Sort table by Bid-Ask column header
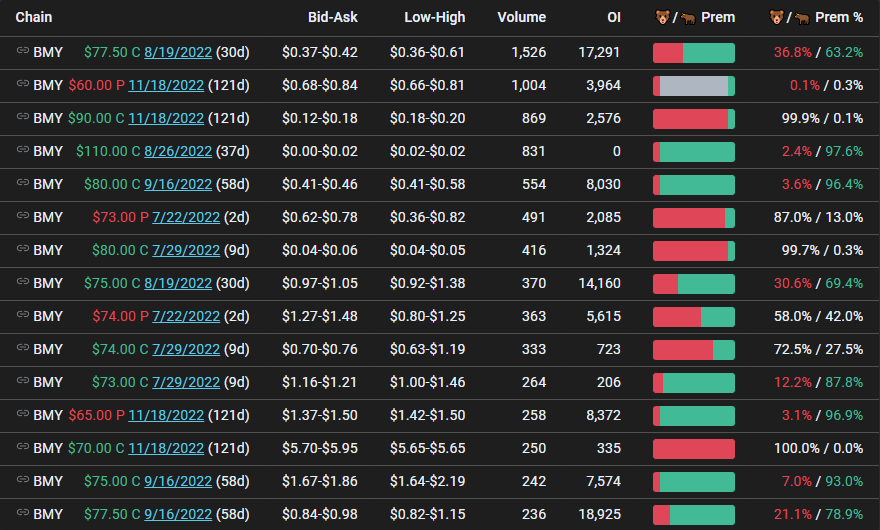Image resolution: width=880 pixels, height=530 pixels. [332, 17]
